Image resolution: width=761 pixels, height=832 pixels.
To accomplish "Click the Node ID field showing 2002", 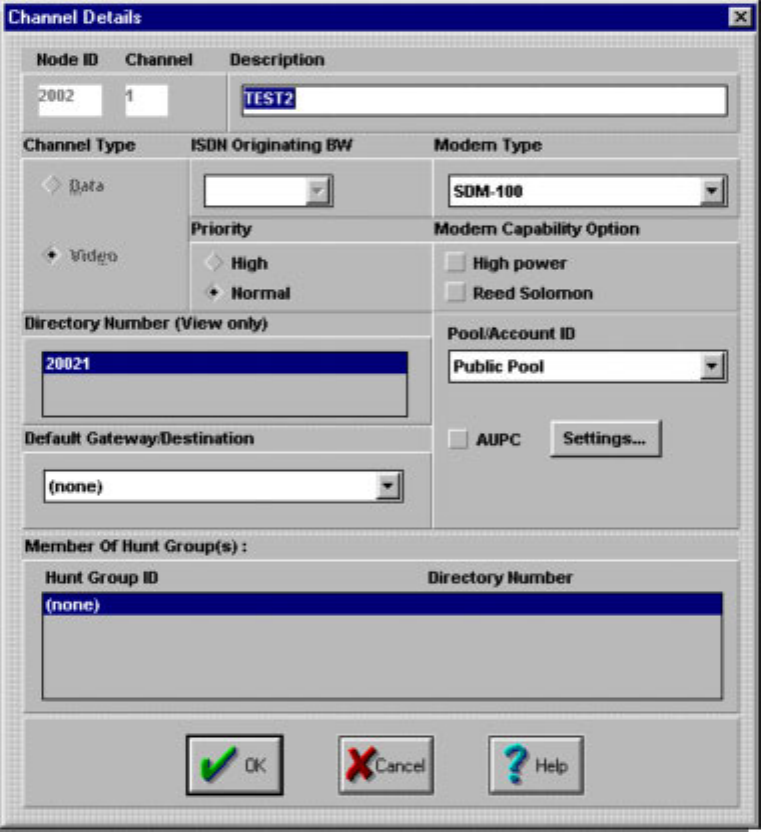I will coord(68,100).
